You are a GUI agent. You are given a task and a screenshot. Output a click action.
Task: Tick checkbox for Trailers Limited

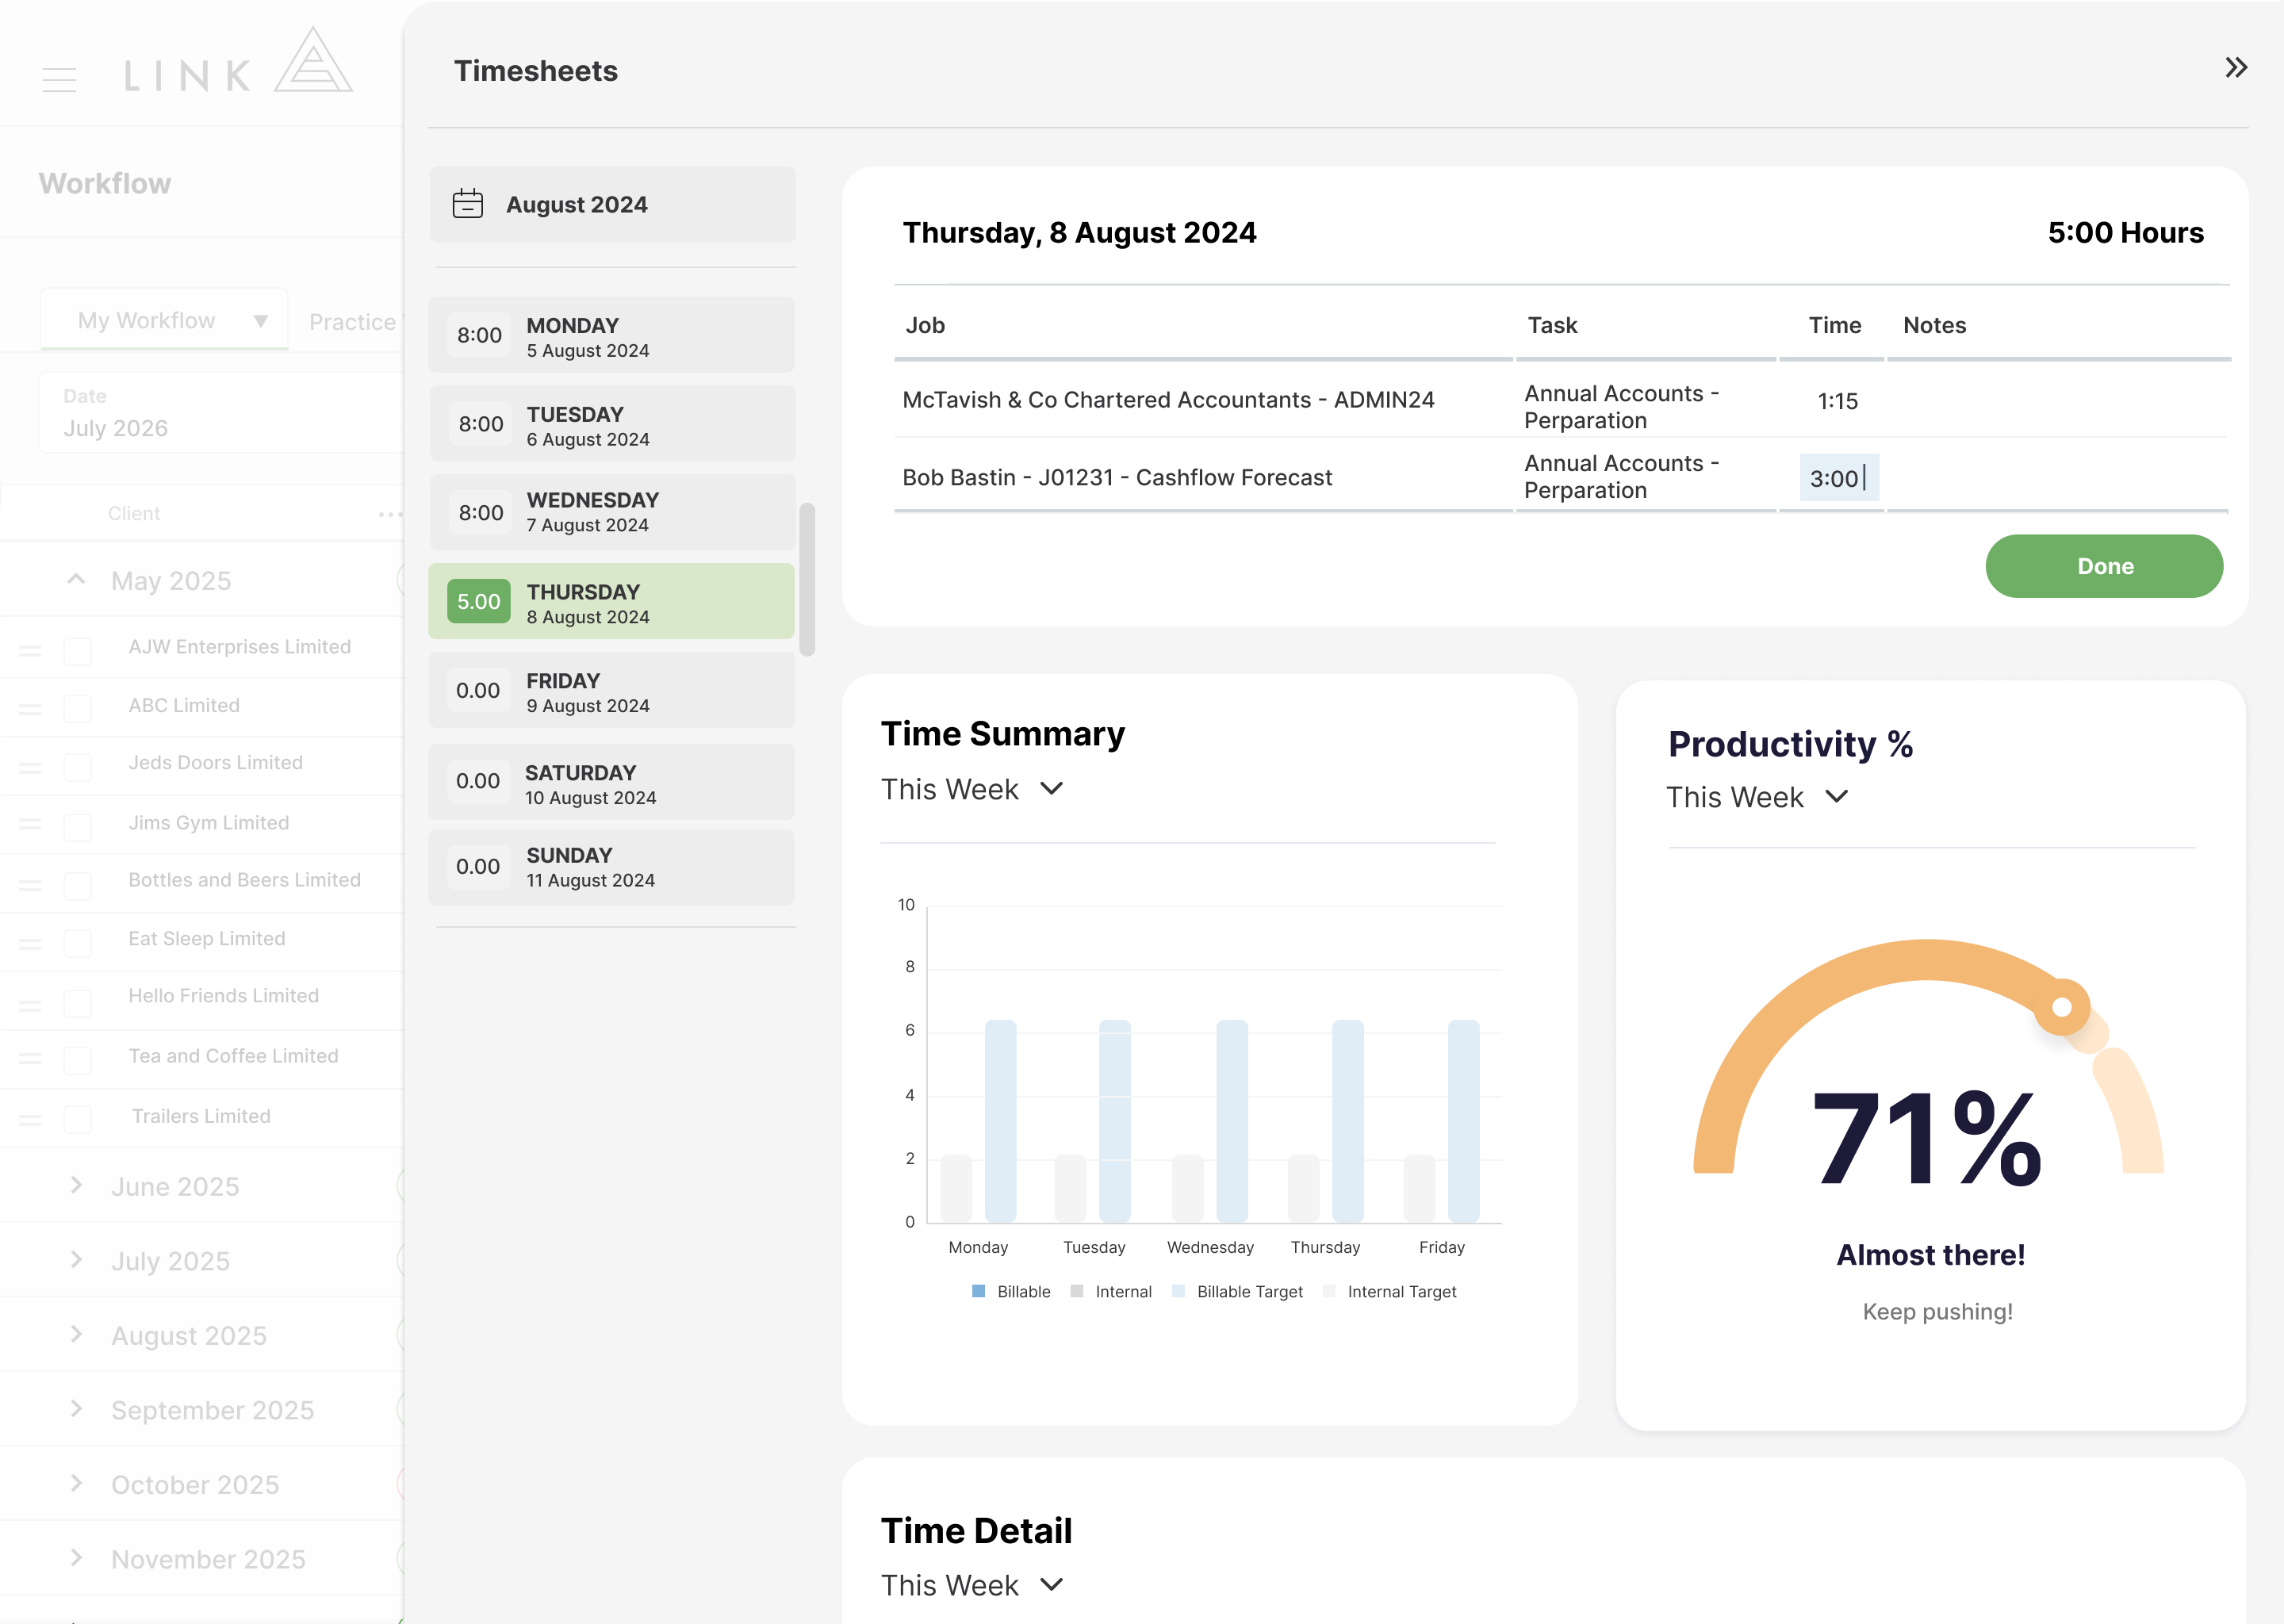pos(77,1119)
